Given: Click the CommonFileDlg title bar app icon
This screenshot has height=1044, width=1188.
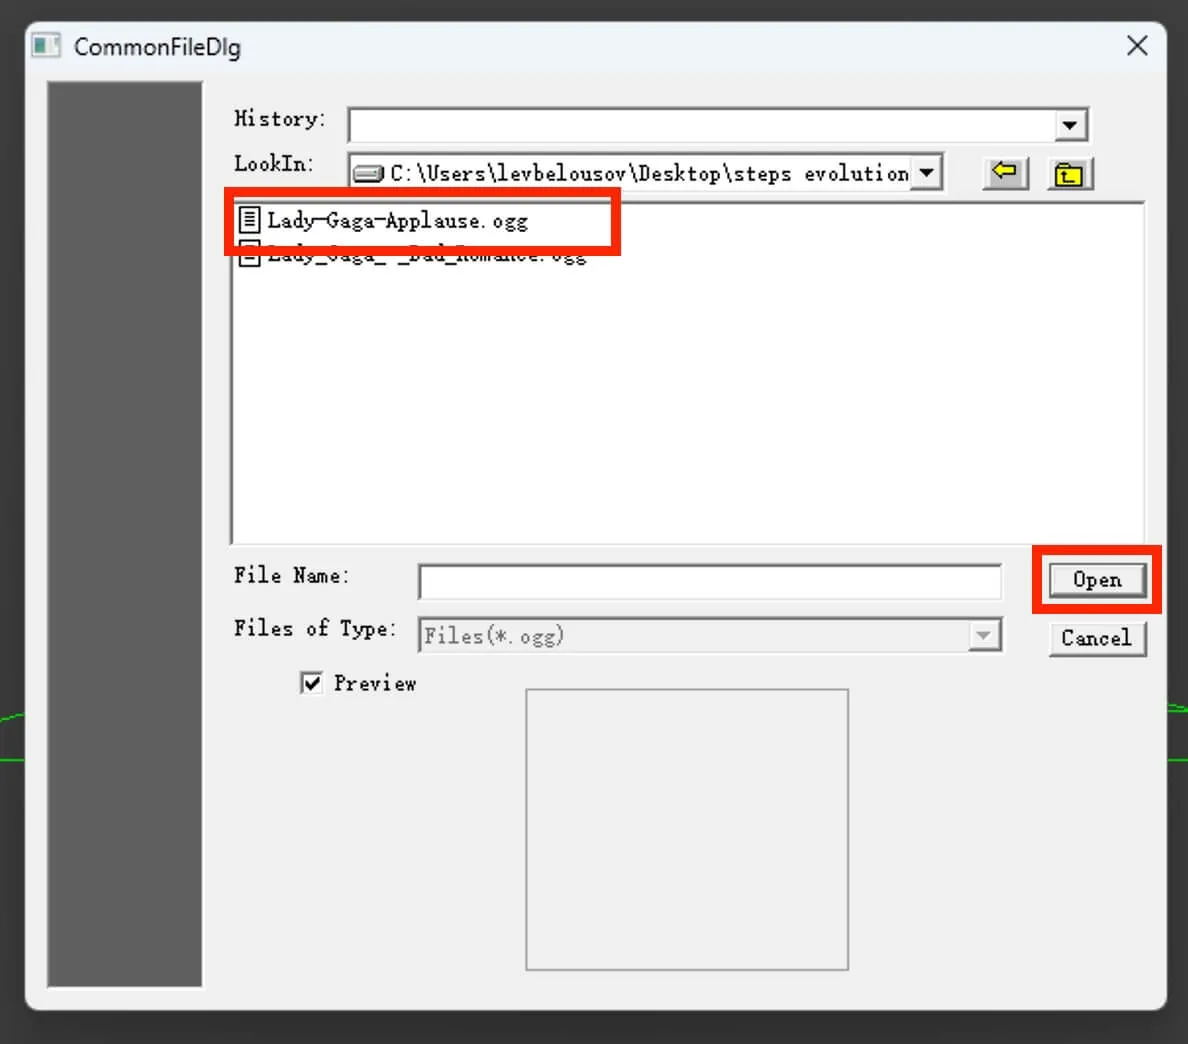Looking at the screenshot, I should [46, 46].
